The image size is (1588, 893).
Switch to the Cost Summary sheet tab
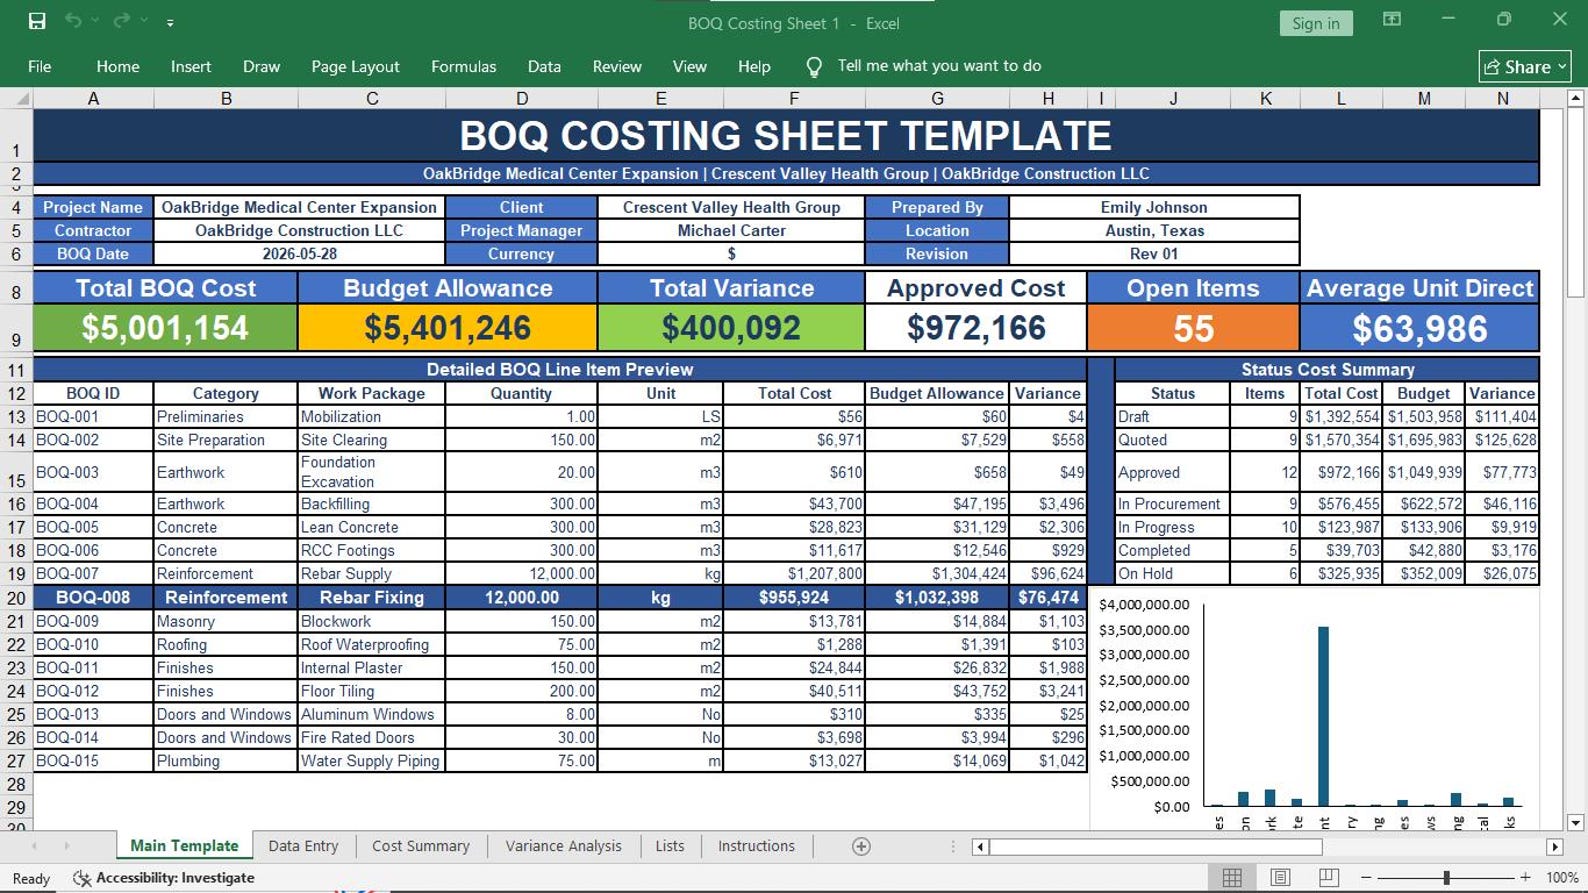(421, 846)
